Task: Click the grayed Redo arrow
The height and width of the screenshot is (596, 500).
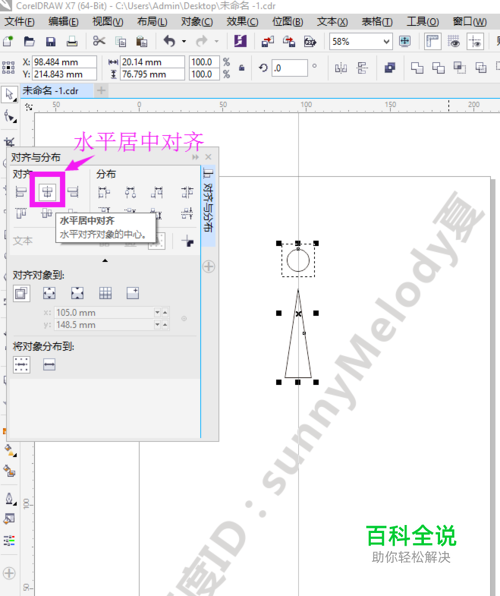Action: [202, 41]
